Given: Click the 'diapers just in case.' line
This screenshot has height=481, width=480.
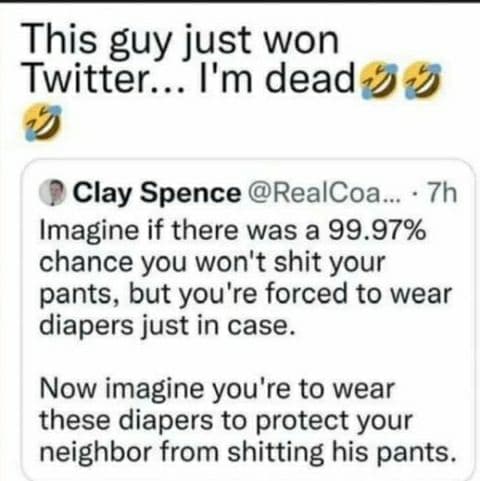Looking at the screenshot, I should 167,326.
